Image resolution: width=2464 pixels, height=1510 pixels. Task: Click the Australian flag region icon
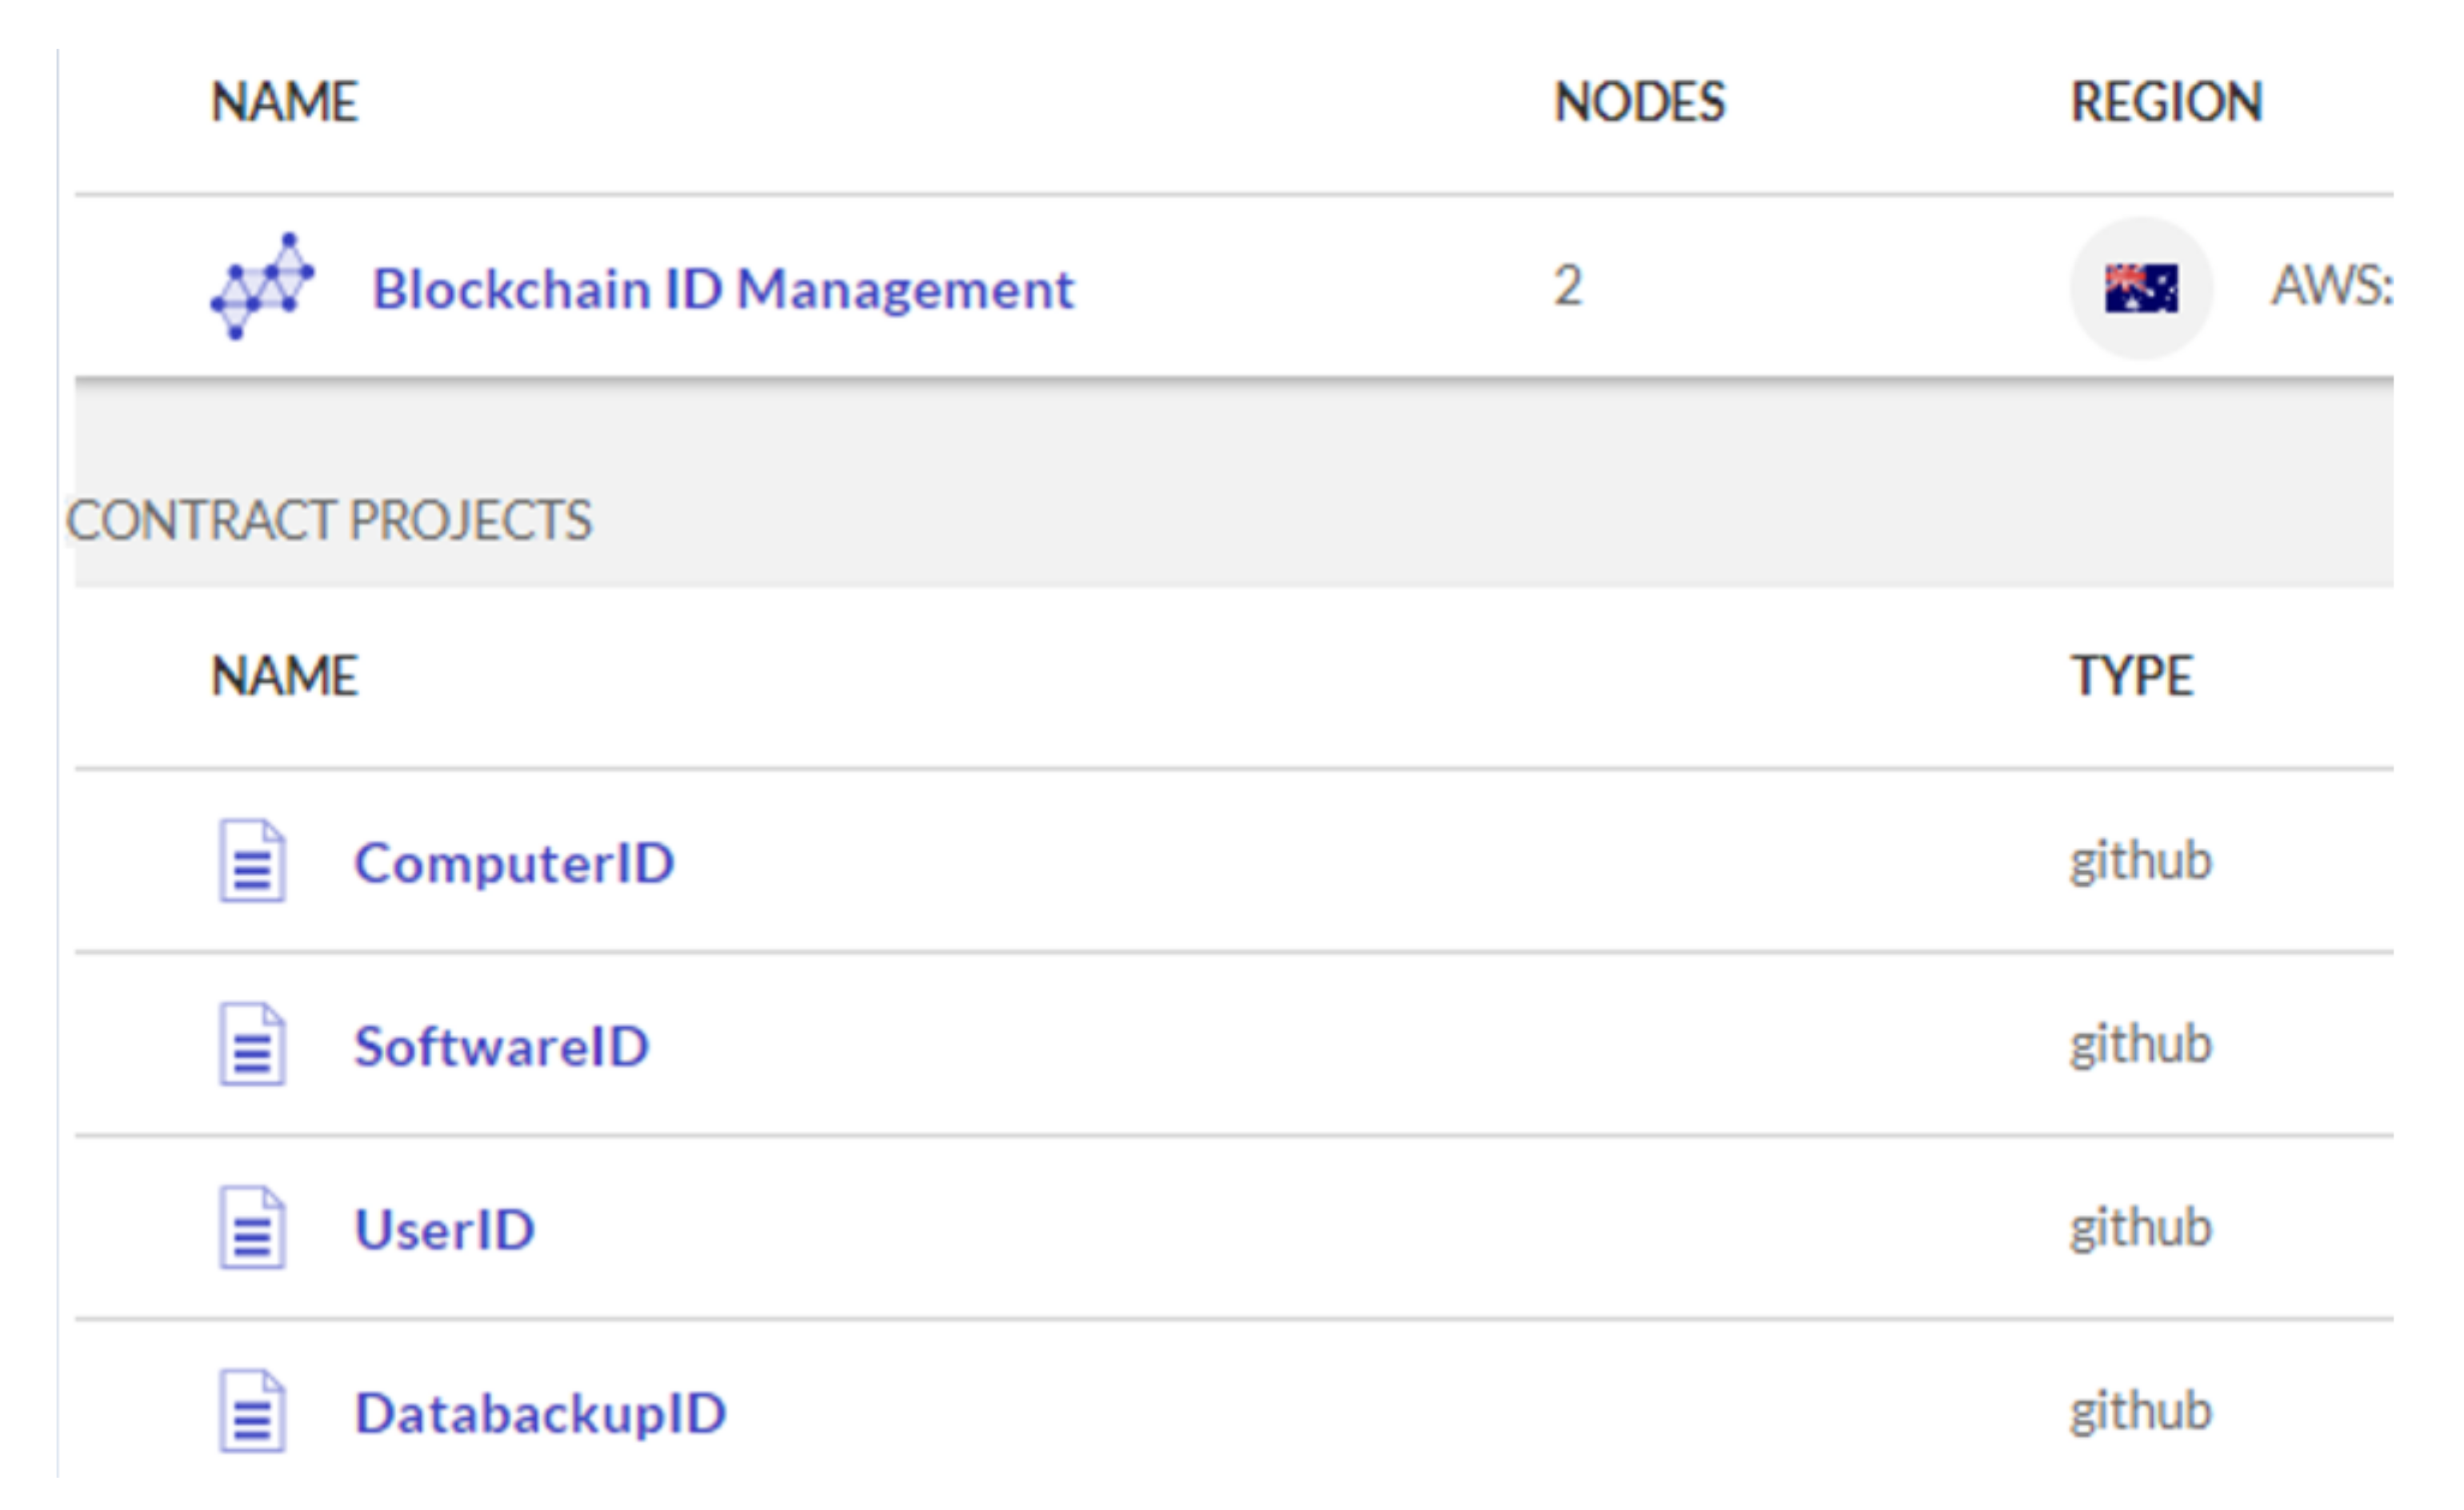click(x=2141, y=289)
